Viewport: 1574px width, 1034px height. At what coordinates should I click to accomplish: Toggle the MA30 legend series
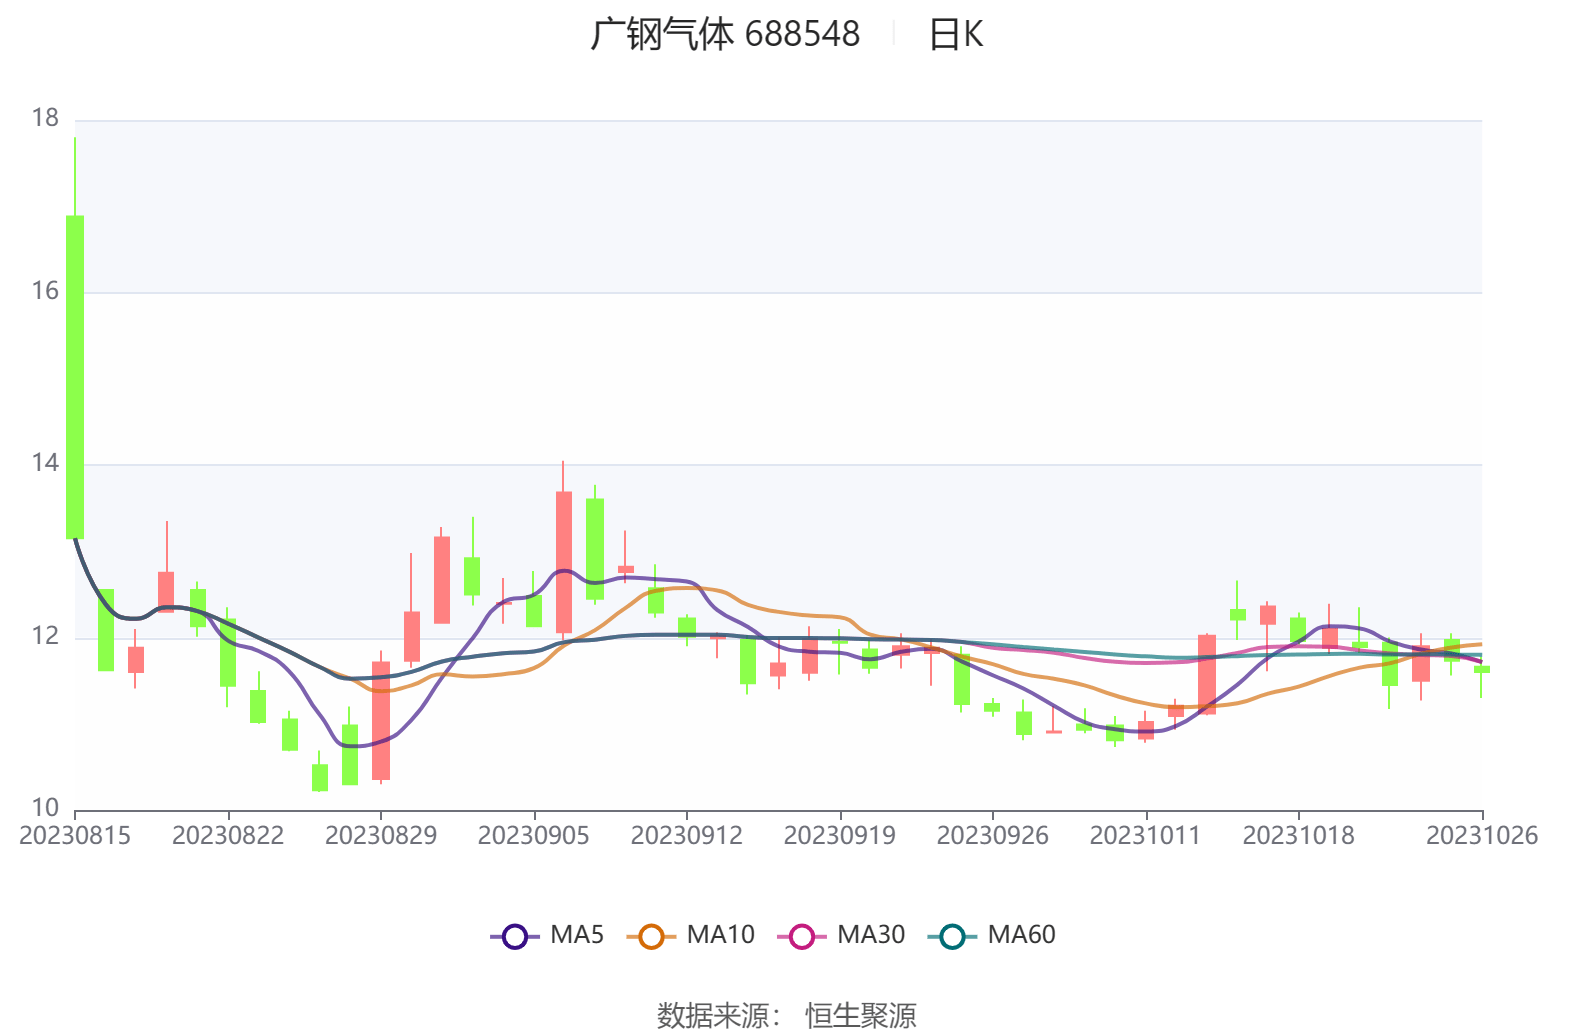coord(841,936)
